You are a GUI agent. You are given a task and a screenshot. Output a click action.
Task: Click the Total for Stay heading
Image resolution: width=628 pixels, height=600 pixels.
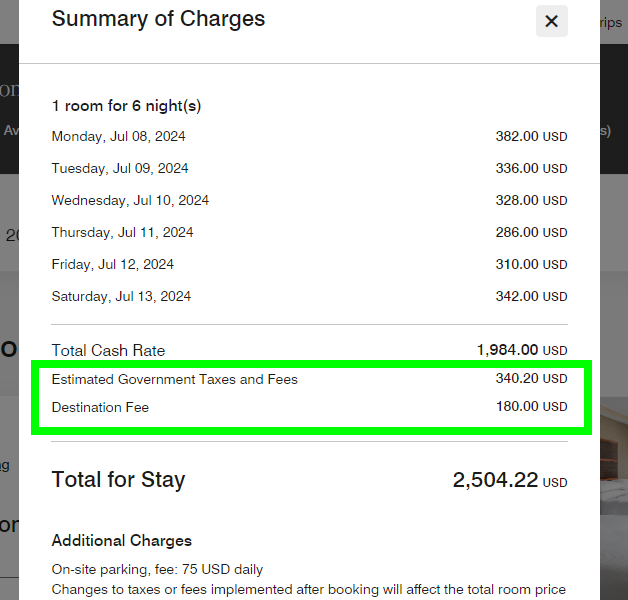pos(118,479)
